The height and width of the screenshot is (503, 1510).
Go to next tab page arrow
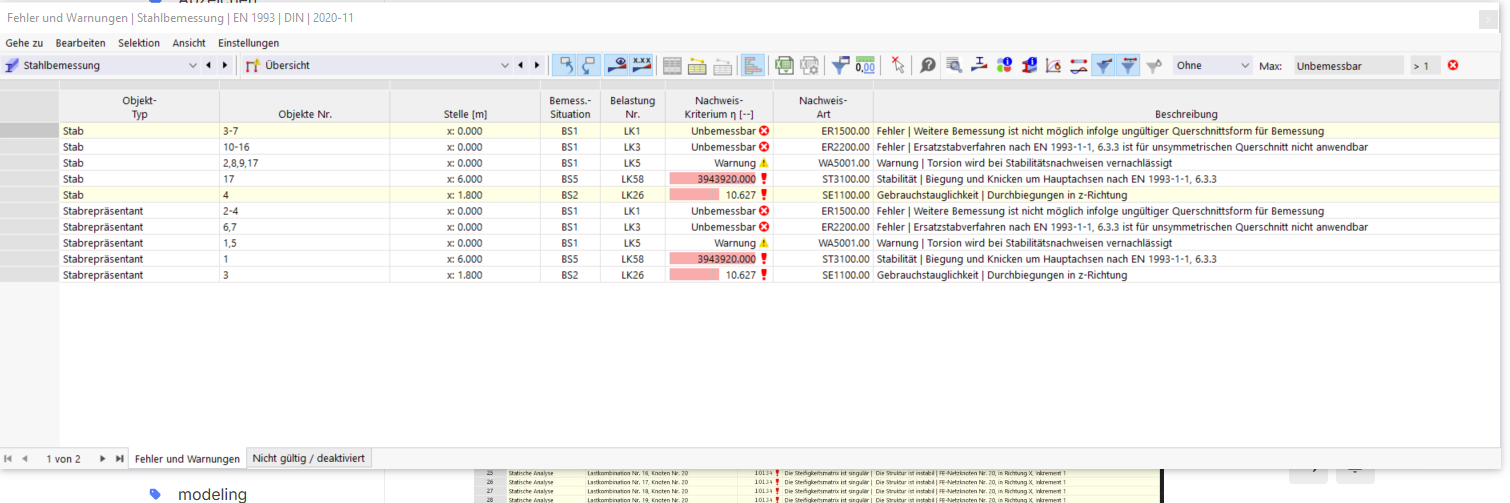[102, 458]
